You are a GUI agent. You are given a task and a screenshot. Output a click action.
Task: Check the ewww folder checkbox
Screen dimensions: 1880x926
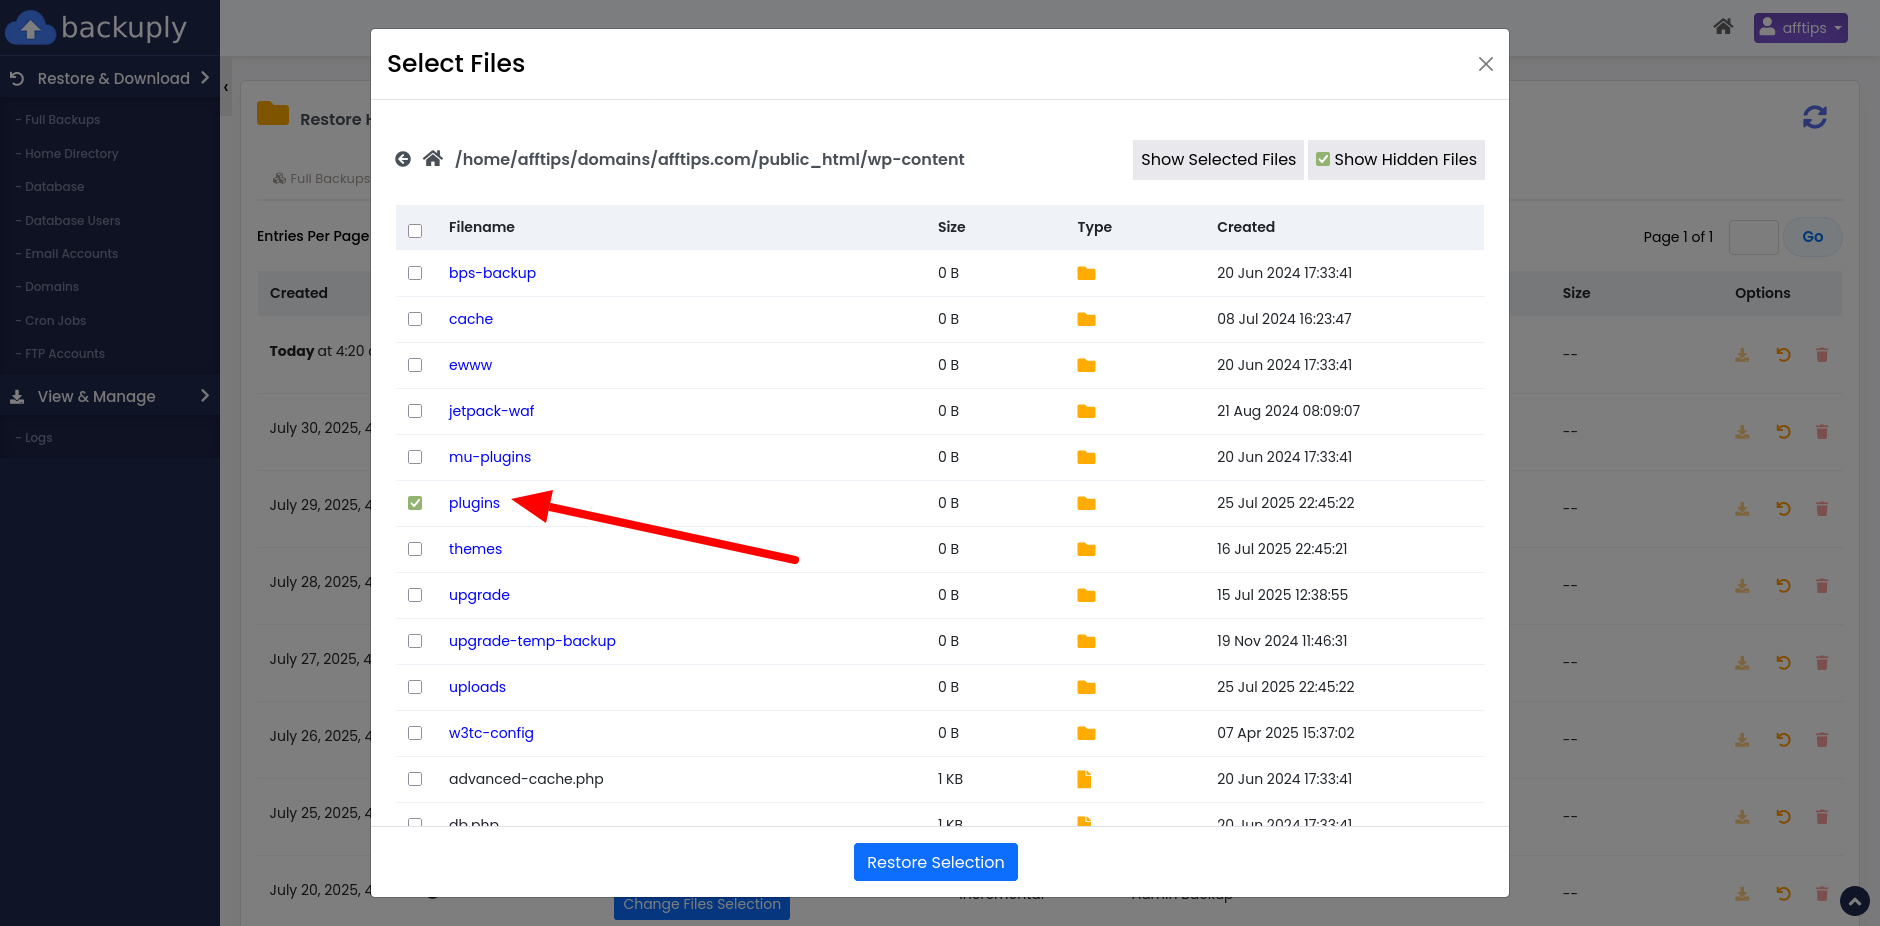coord(415,365)
